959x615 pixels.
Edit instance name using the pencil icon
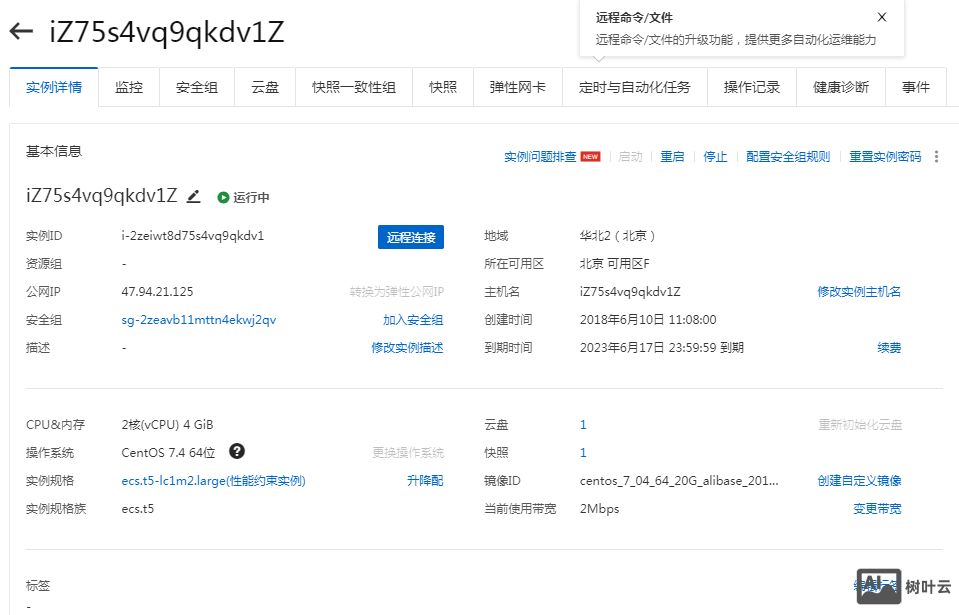click(193, 196)
